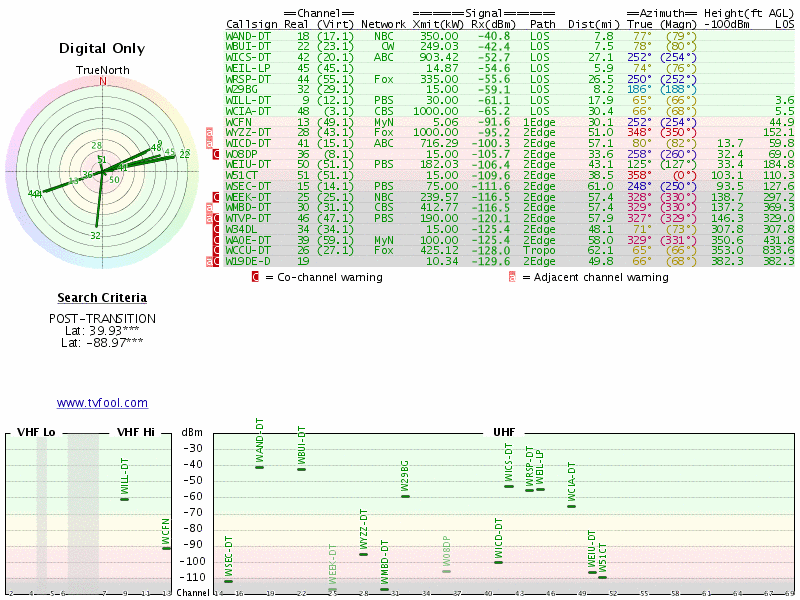Viewport: 800px width, 600px height.
Task: Click the WAND-DT marker in the UHF chart
Action: [x=260, y=467]
